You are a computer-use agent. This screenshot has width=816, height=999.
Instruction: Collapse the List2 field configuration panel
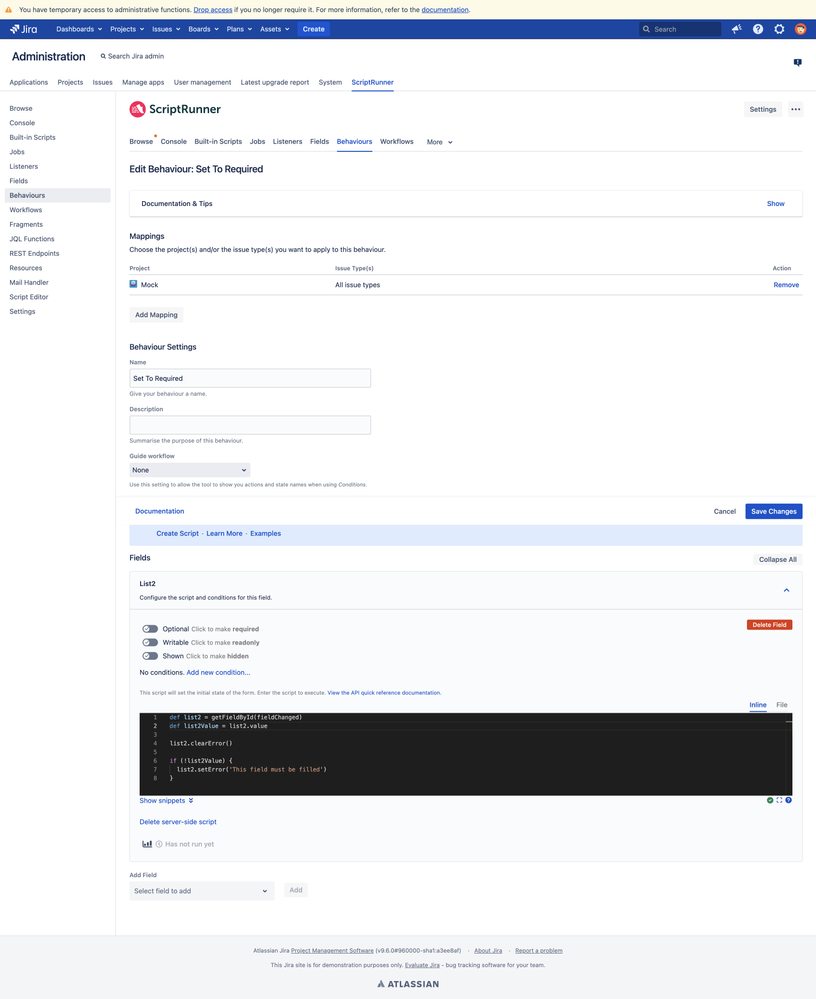[786, 590]
